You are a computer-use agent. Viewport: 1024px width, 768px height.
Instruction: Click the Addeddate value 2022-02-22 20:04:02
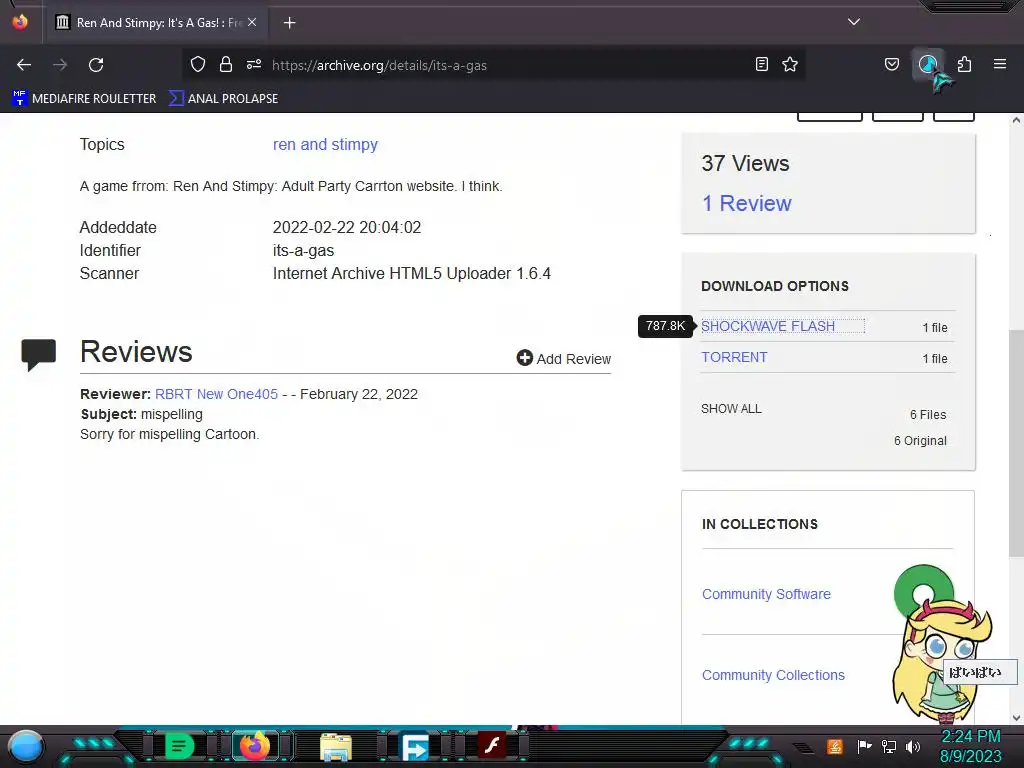[x=347, y=227]
